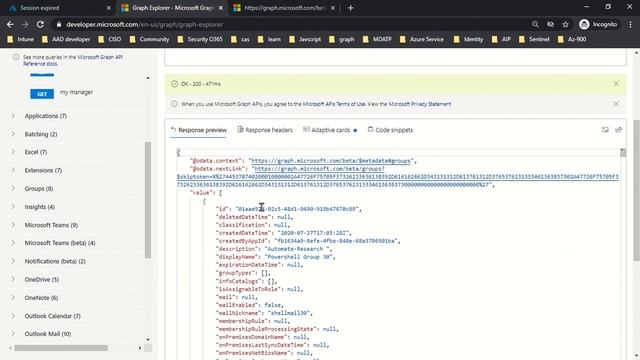Click the sample queries vertical scrollbar thumb
The height and width of the screenshot is (360, 640).
(148, 200)
